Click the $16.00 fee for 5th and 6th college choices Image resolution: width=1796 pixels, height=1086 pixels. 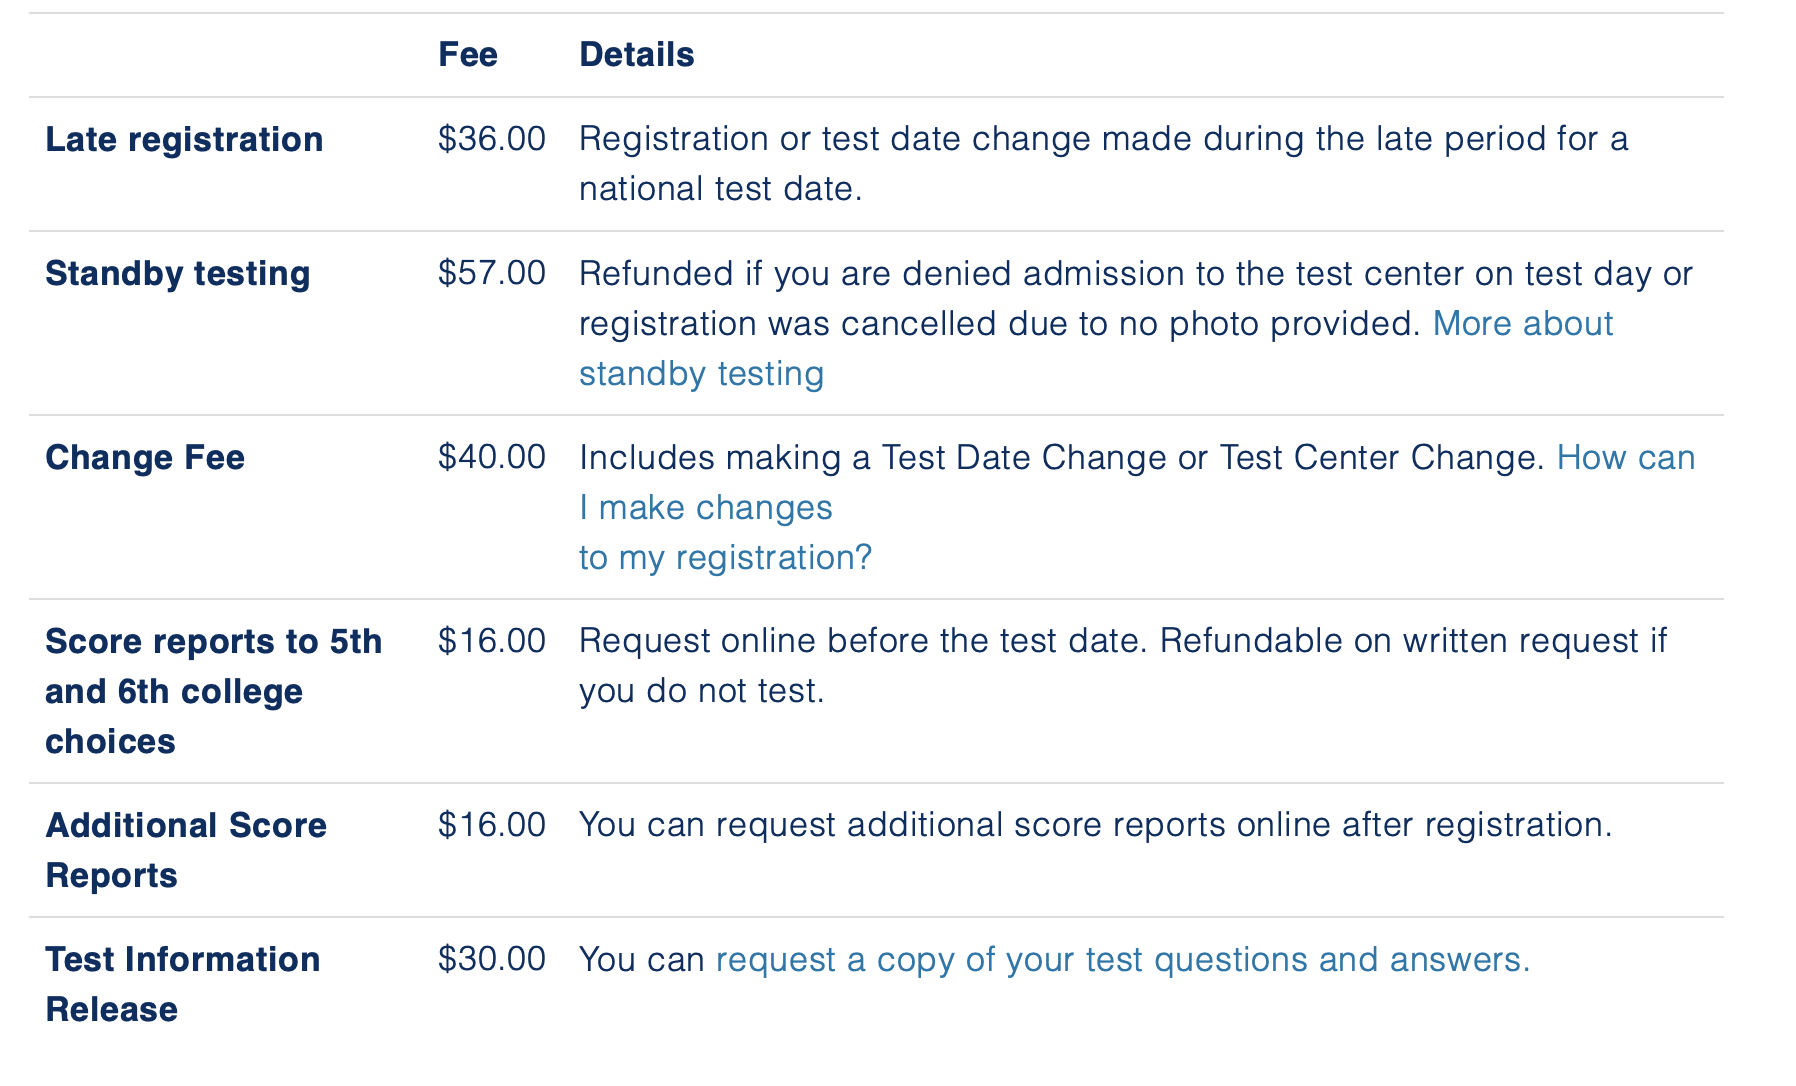pos(491,641)
